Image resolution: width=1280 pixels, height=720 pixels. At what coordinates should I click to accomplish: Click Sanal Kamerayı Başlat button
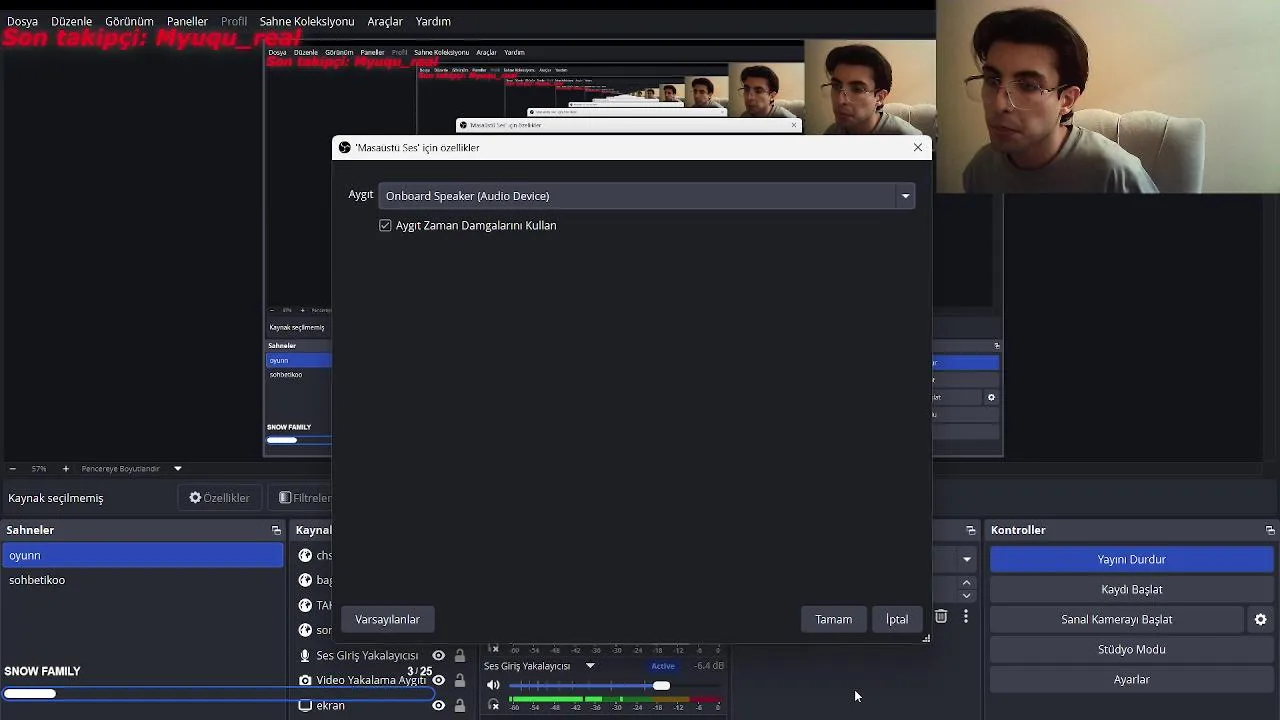(1117, 619)
